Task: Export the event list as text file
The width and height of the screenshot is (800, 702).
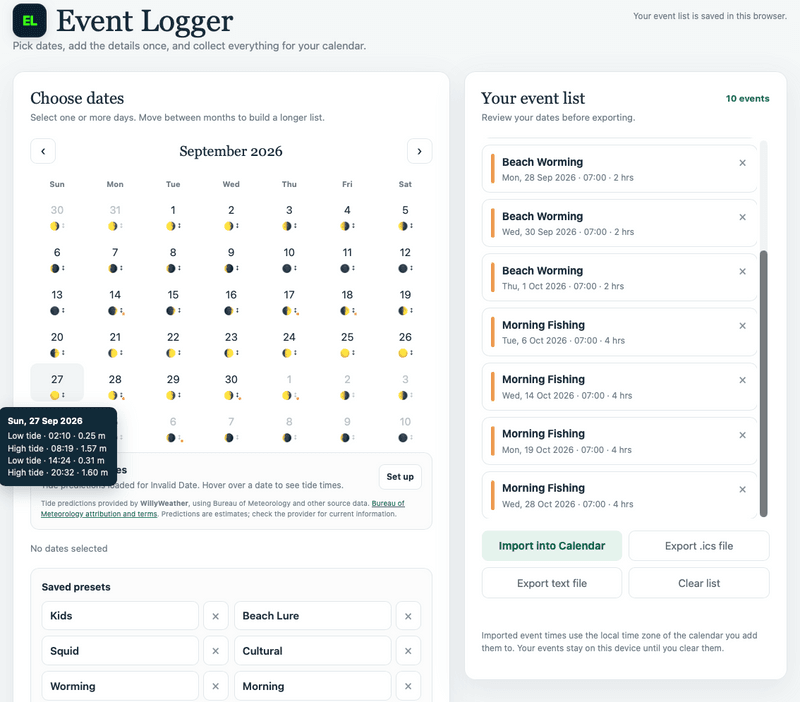Action: point(552,583)
